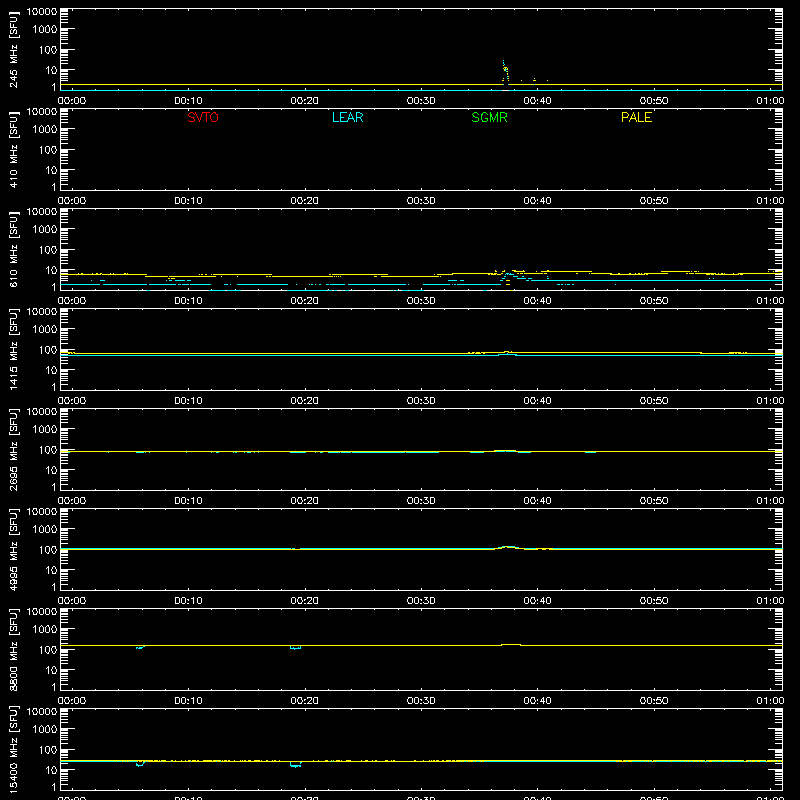The height and width of the screenshot is (800, 800).
Task: Click the 00:40 time label under 1415 MHz plot
Action: pyautogui.click(x=537, y=401)
